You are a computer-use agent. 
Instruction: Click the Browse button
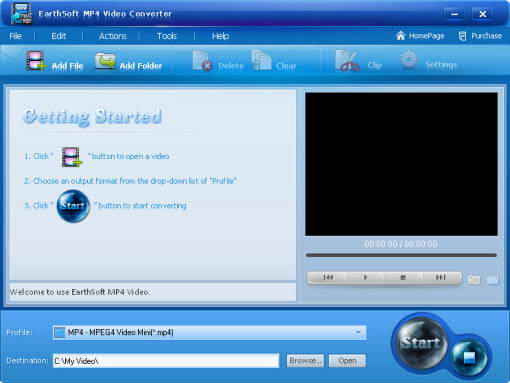point(305,361)
